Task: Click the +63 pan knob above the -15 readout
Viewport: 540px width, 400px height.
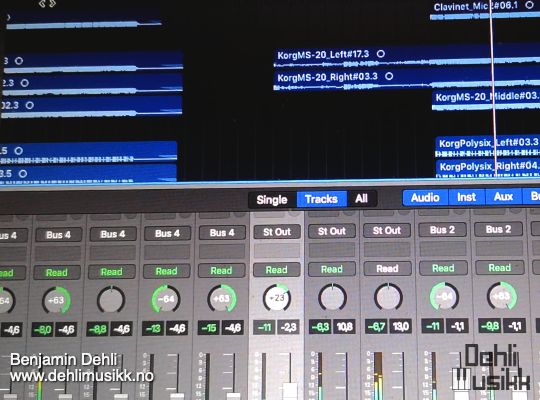Action: tap(221, 298)
